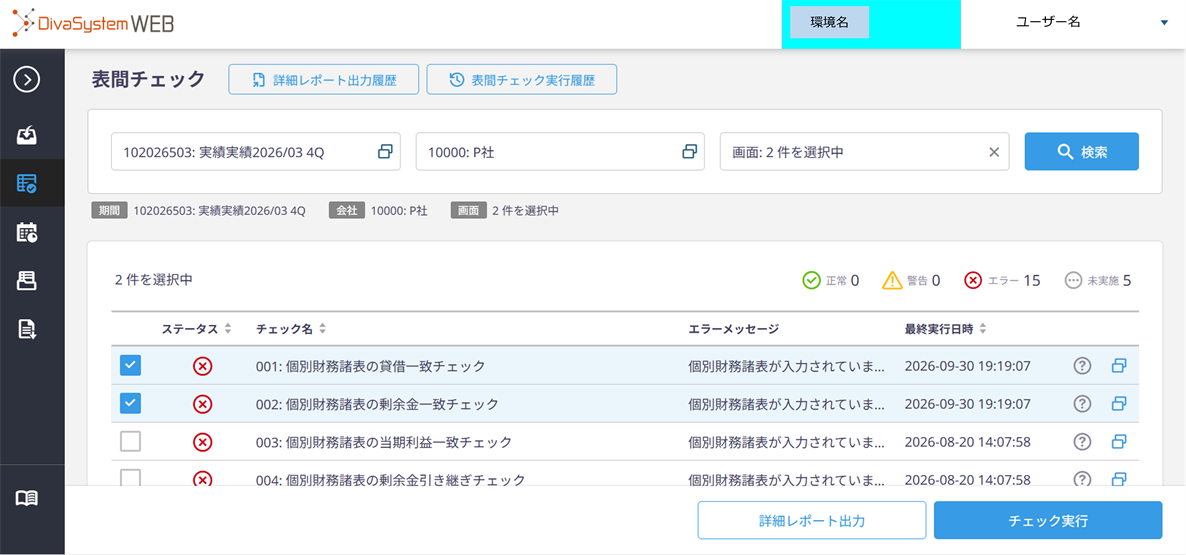Click the チェック実行 button
The width and height of the screenshot is (1186, 555).
click(1048, 520)
